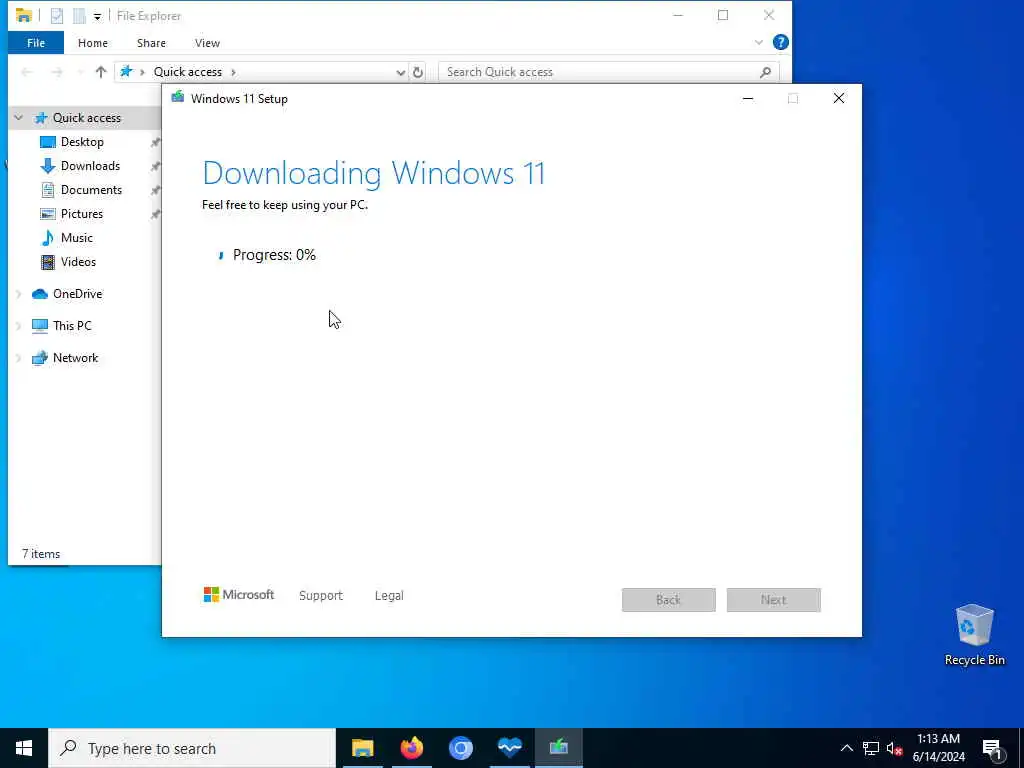Expand the This PC tree node
Screen dimensions: 1024x768
pos(19,326)
